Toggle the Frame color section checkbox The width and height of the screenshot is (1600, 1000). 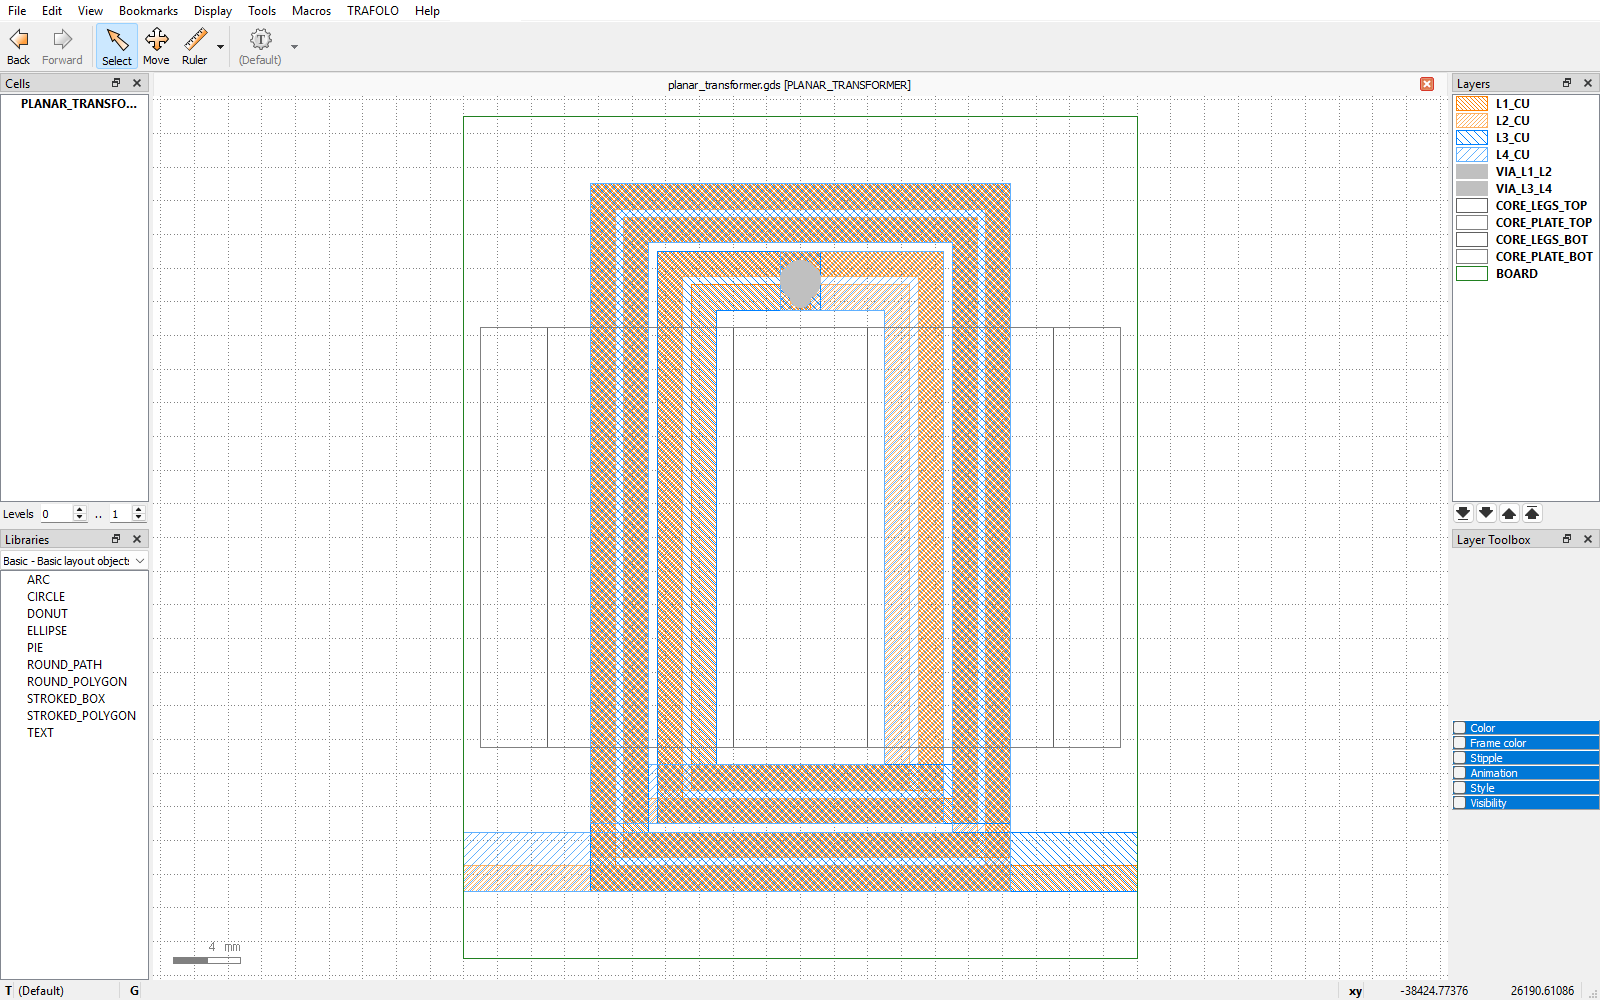pyautogui.click(x=1460, y=743)
